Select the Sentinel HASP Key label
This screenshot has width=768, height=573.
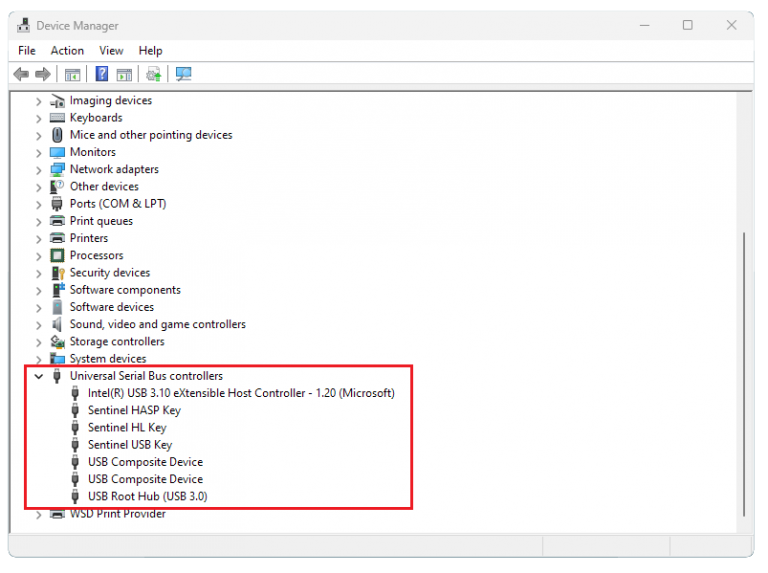(x=134, y=410)
